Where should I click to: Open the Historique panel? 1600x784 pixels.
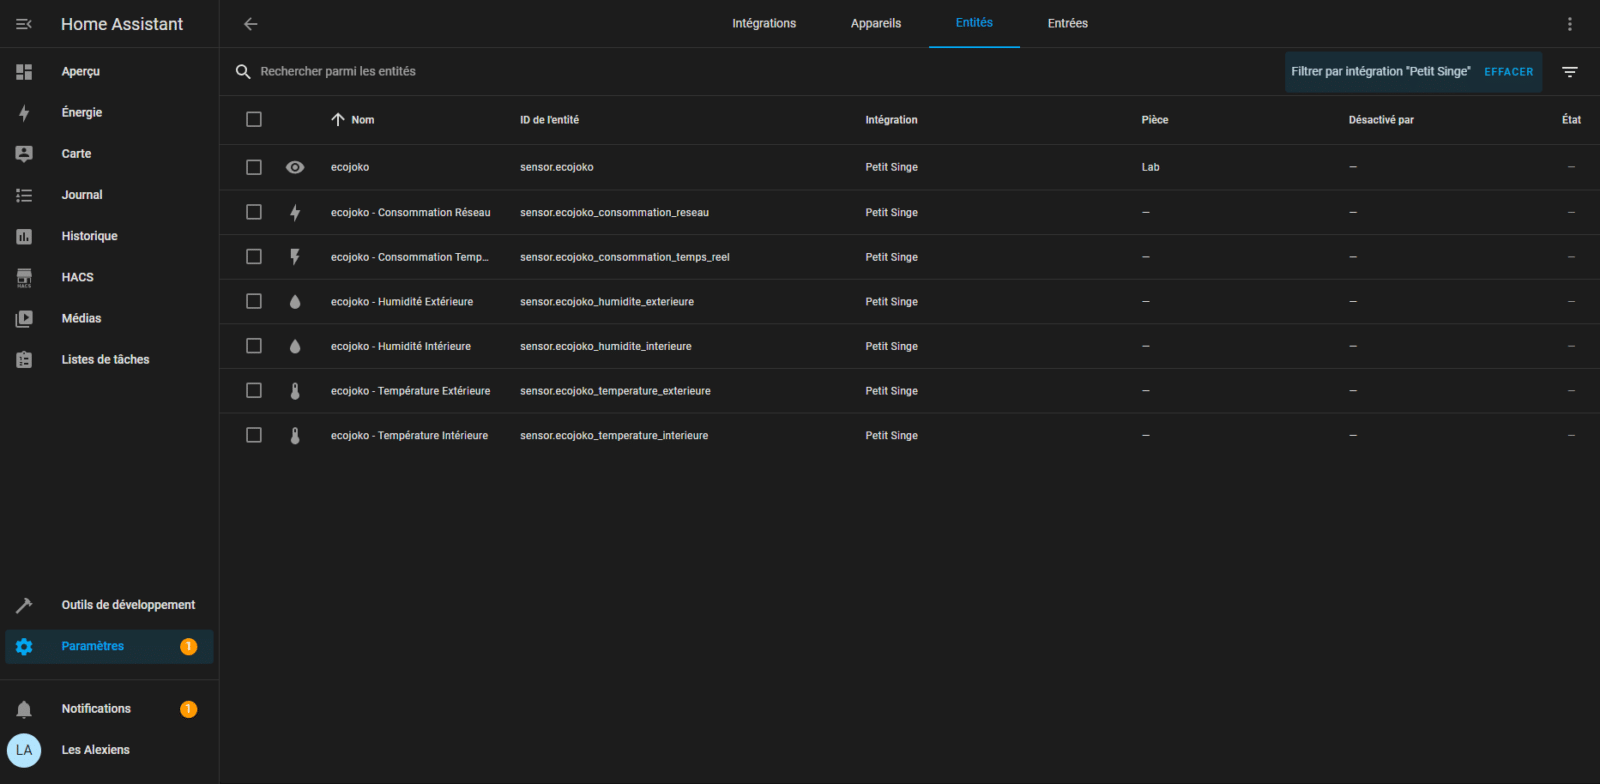click(x=89, y=236)
